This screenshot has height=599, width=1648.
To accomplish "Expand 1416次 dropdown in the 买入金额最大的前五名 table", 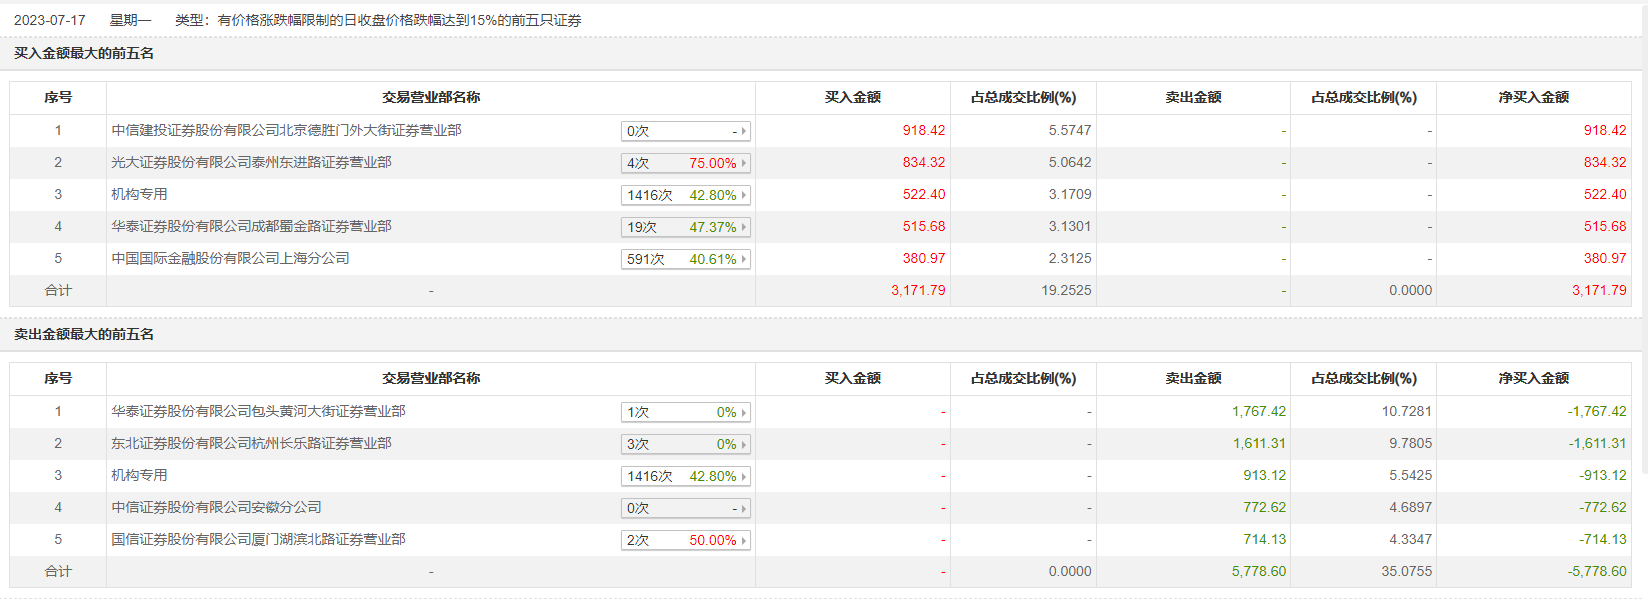I will pos(685,195).
